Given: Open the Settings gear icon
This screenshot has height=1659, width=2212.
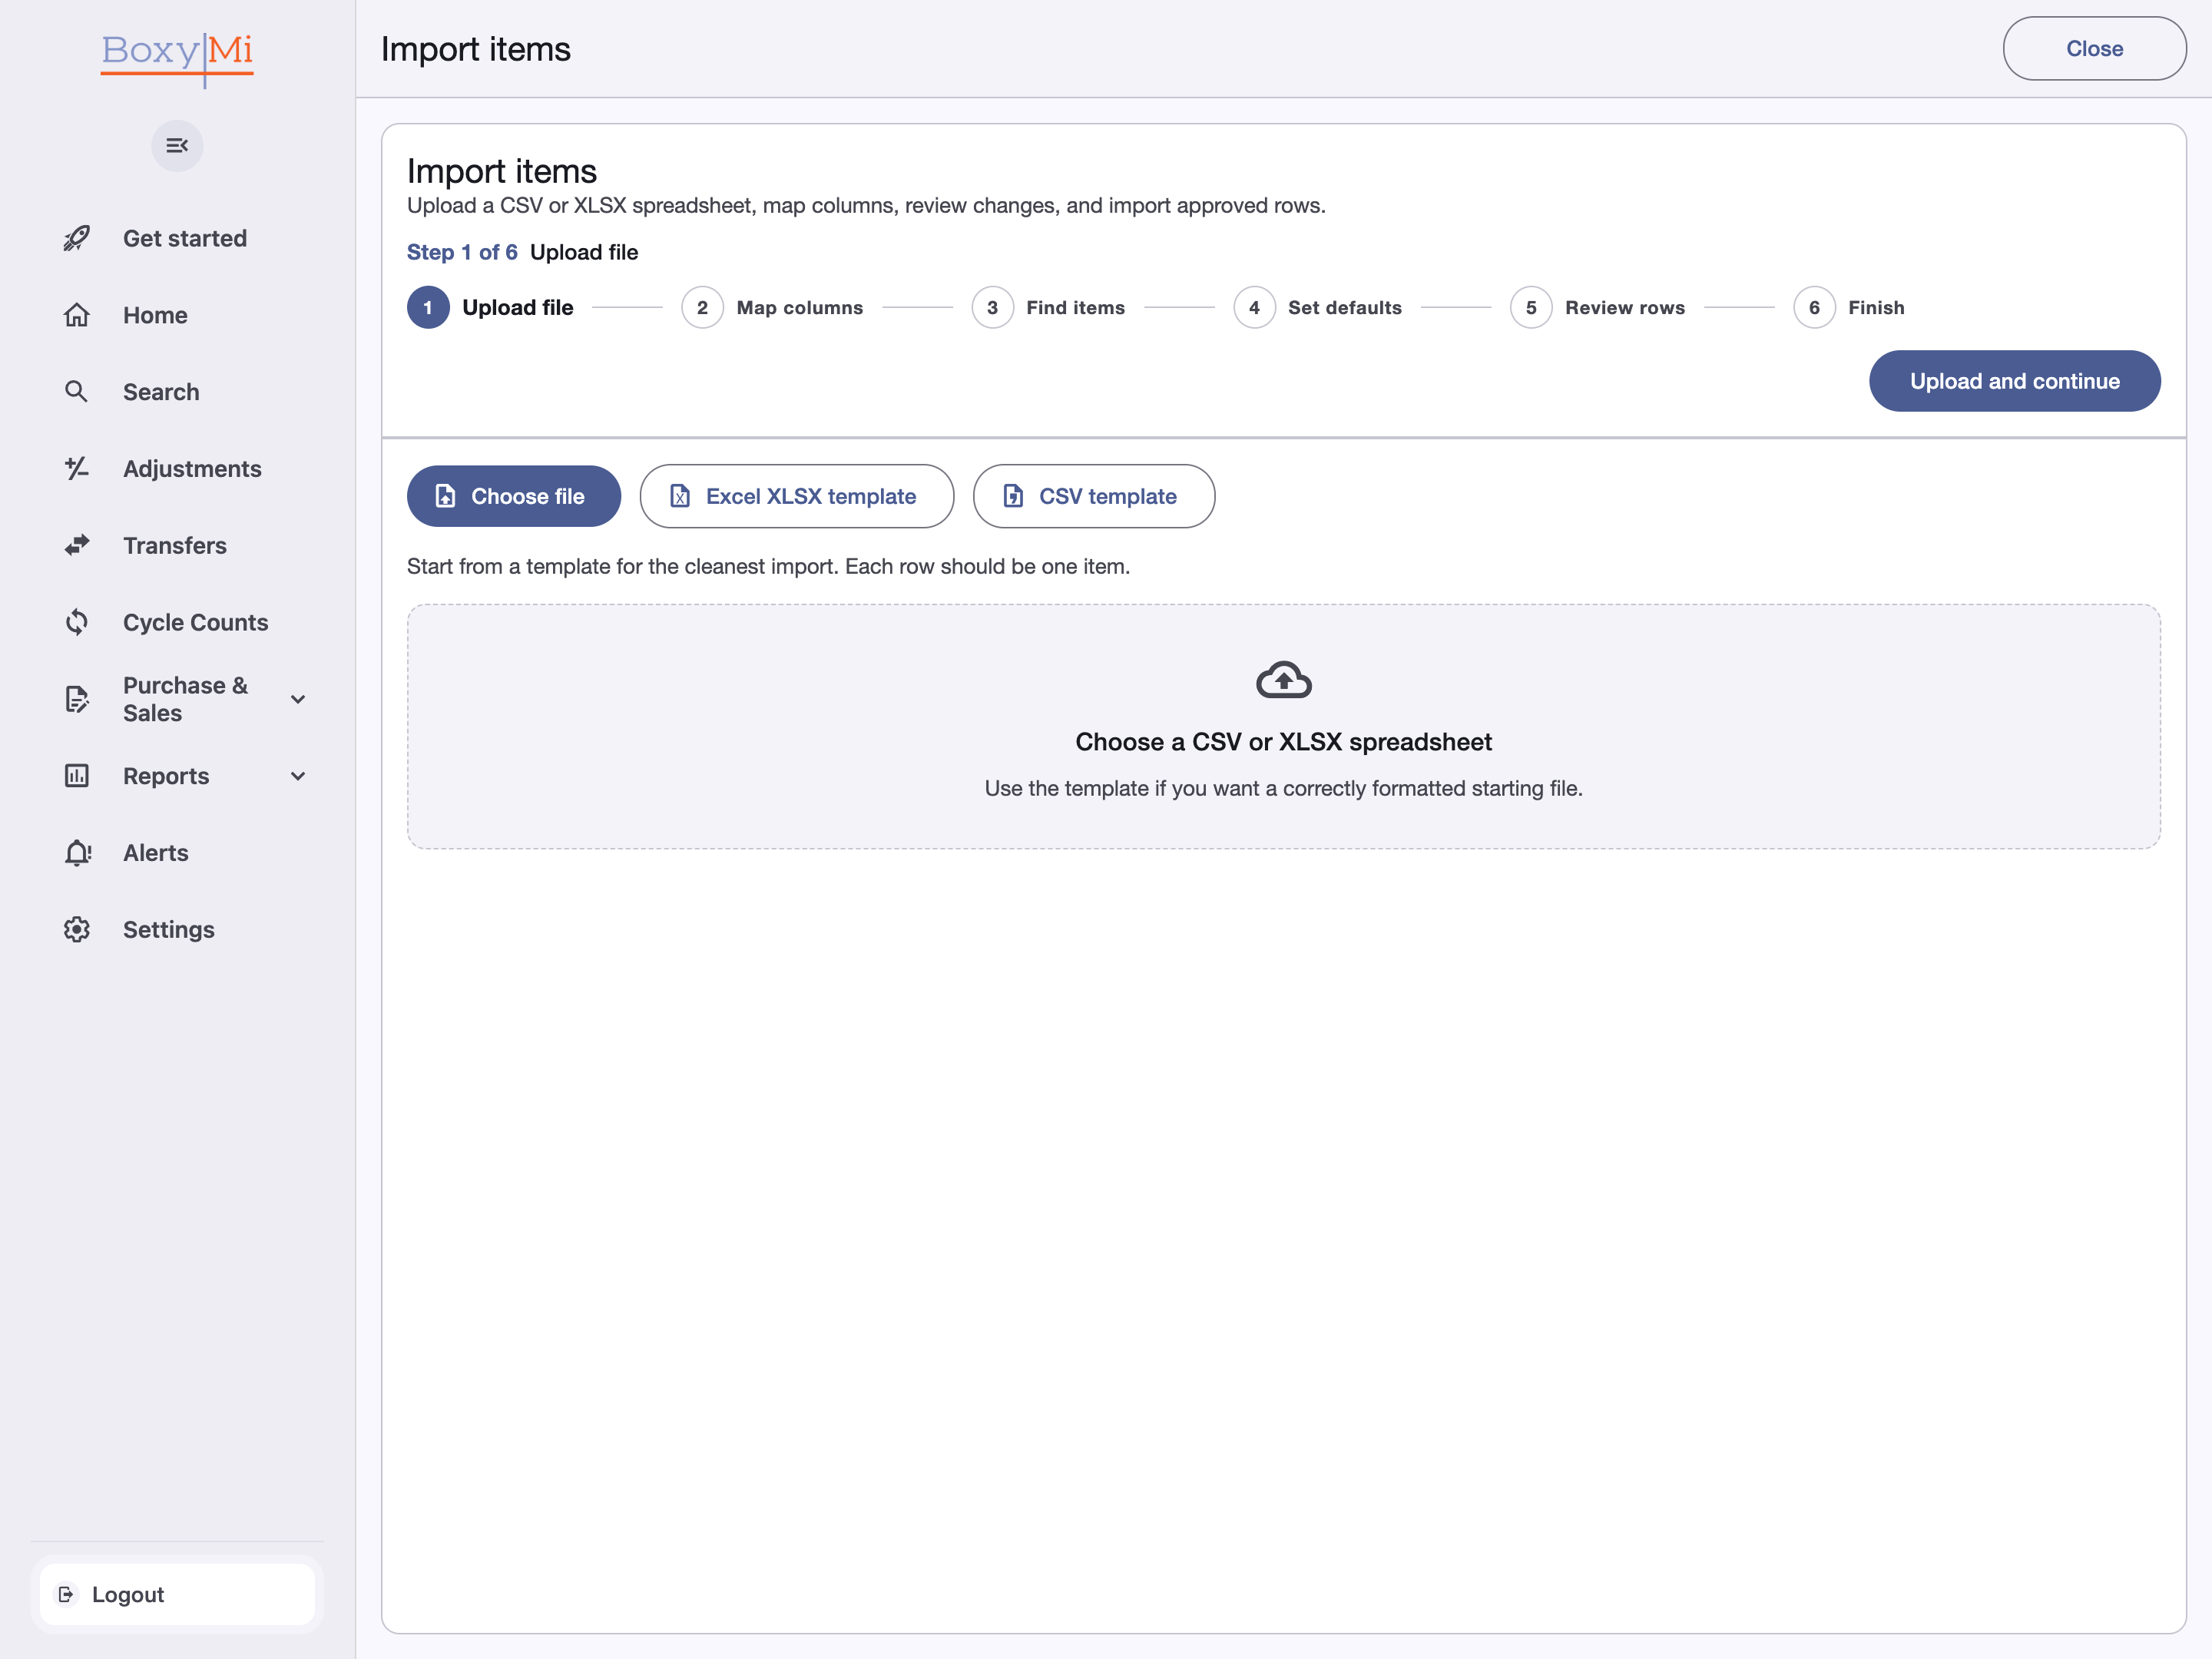Looking at the screenshot, I should click(x=77, y=929).
